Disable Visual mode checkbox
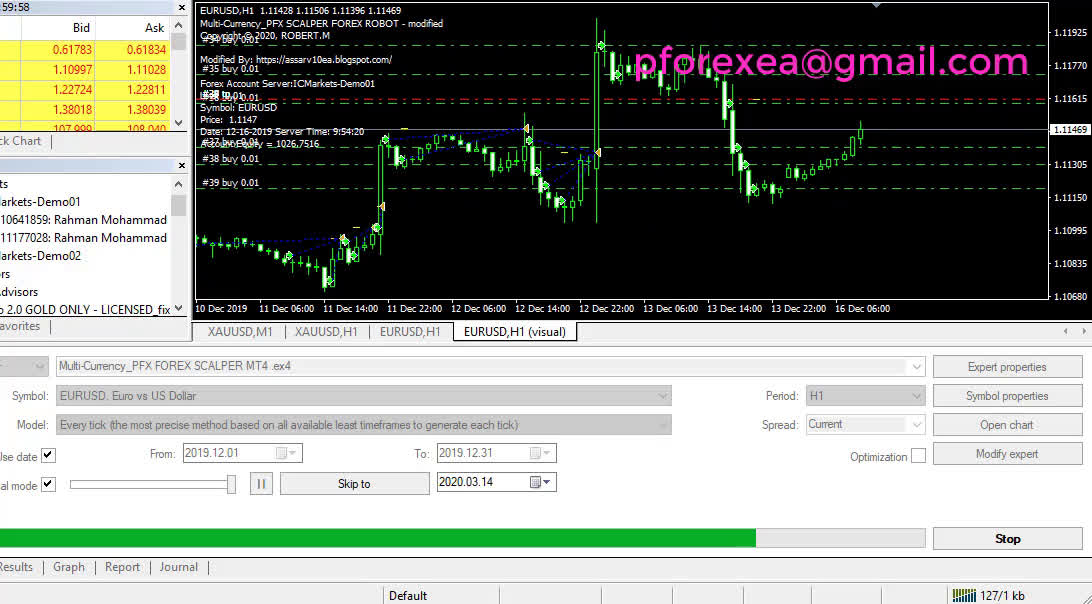The width and height of the screenshot is (1092, 604). tap(48, 485)
